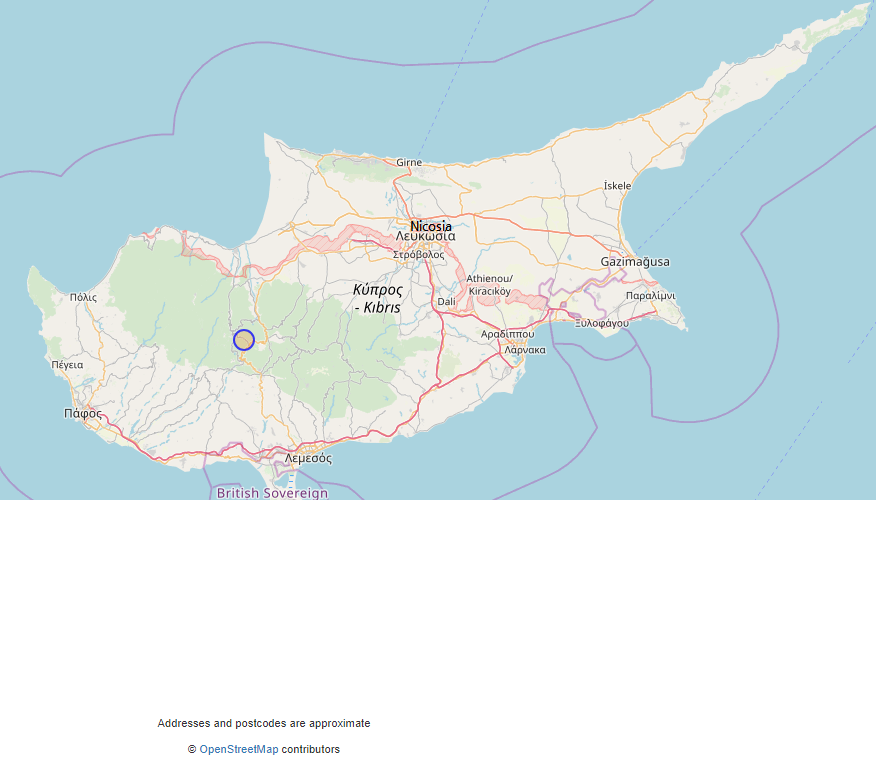Select the Στρόβολος label
This screenshot has width=876, height=759.
click(x=418, y=255)
